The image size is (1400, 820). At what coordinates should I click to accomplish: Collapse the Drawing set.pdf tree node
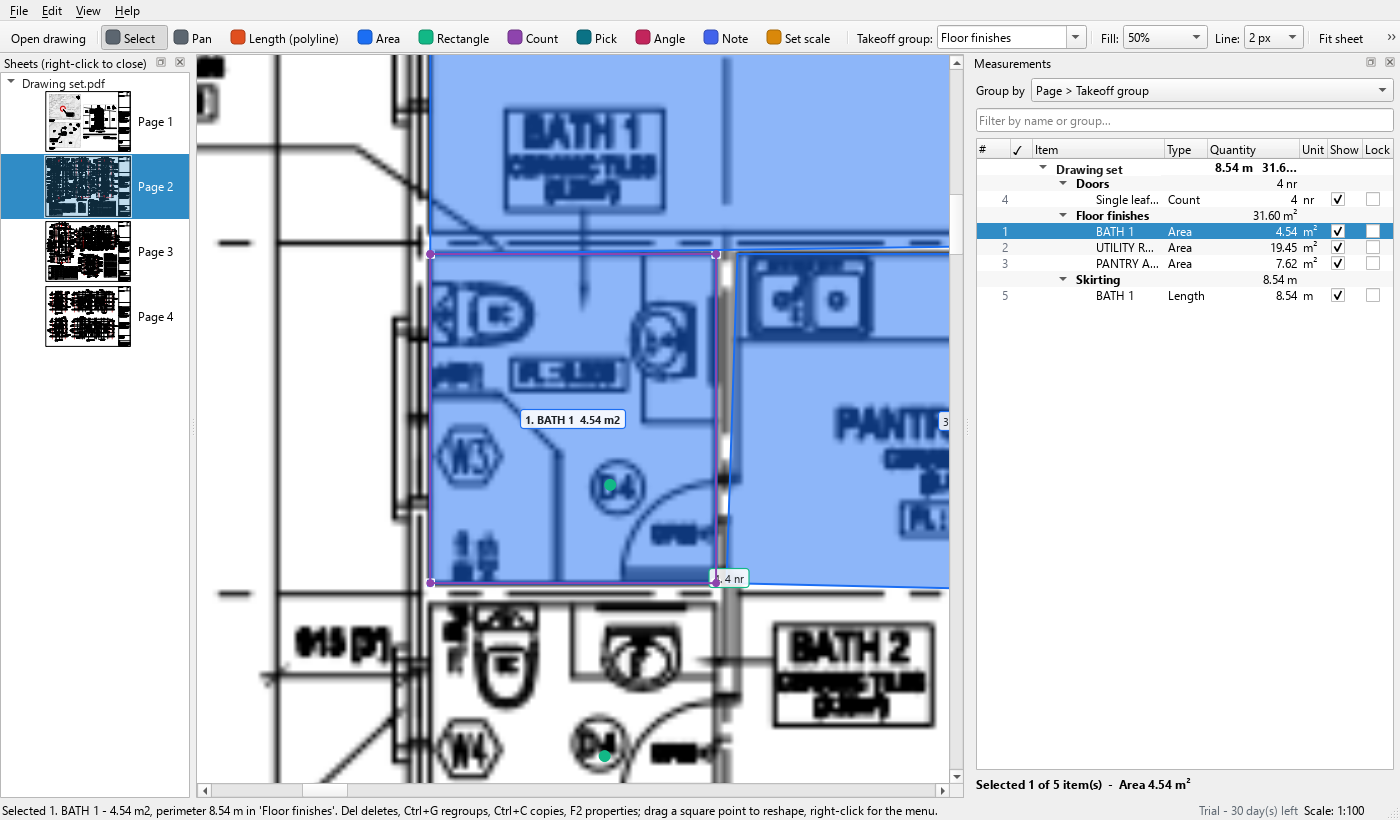(x=11, y=83)
